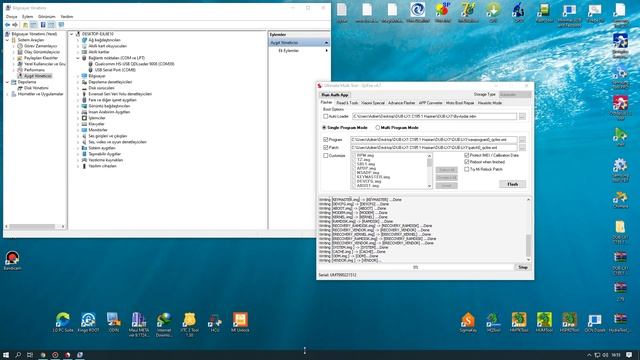
Task: Expand the Disk sürücüleri node
Action: click(x=78, y=88)
